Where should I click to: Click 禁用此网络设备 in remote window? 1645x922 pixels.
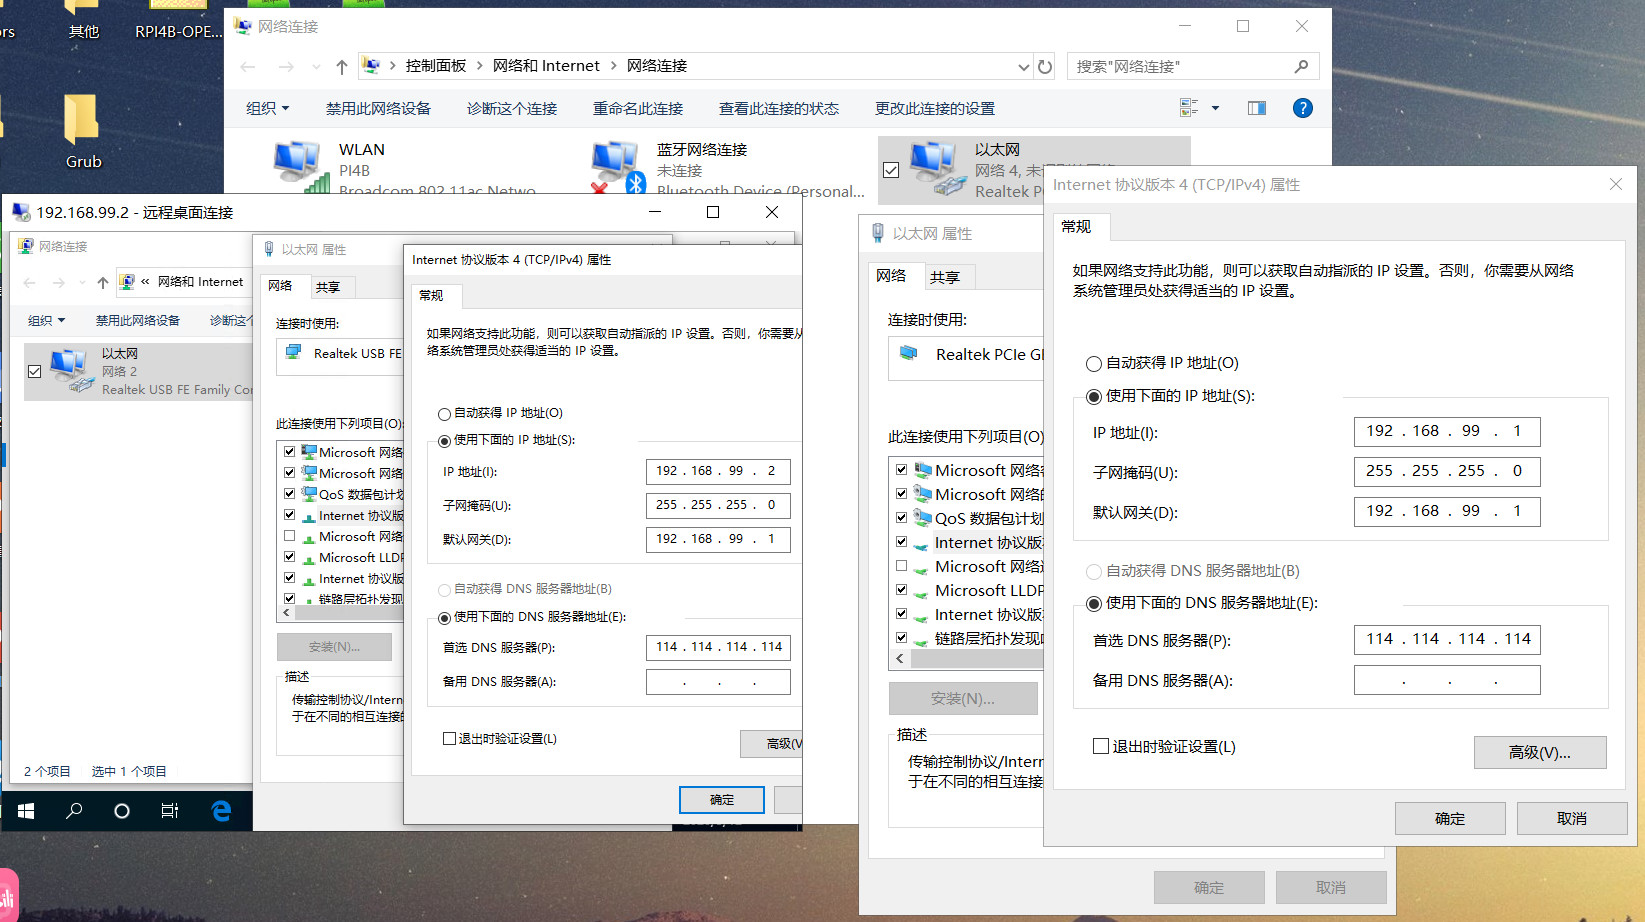[138, 321]
